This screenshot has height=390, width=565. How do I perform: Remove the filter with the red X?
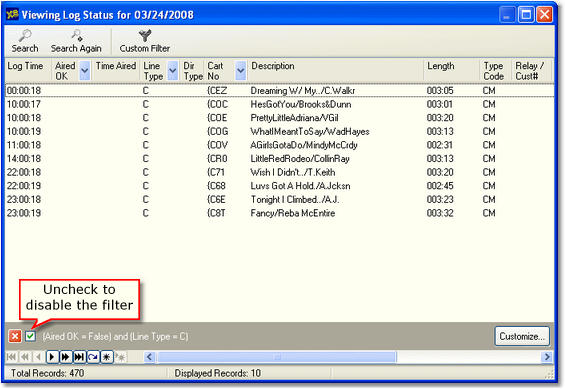pyautogui.click(x=15, y=336)
